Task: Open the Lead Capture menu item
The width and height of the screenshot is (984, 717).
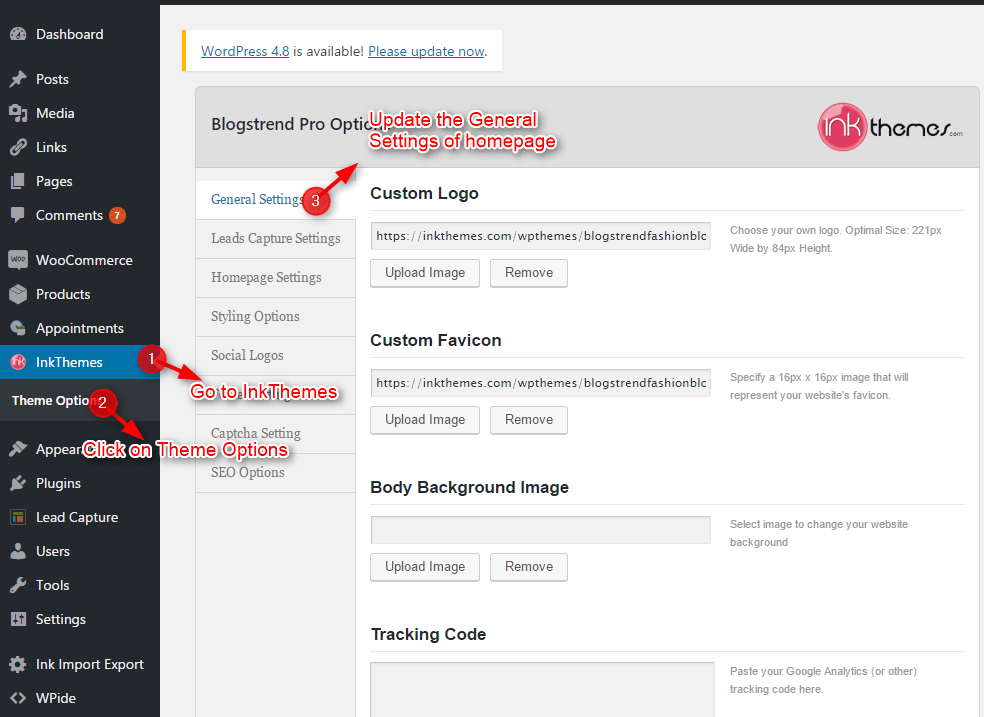Action: coord(80,517)
